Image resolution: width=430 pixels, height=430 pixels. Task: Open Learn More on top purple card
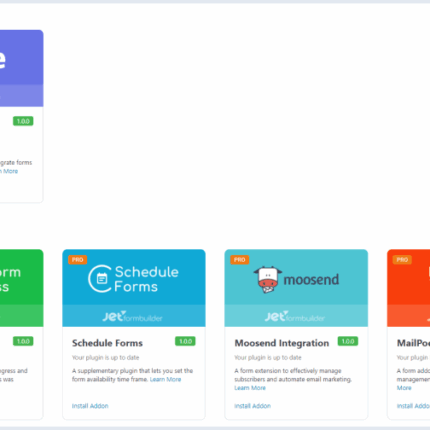click(x=9, y=171)
